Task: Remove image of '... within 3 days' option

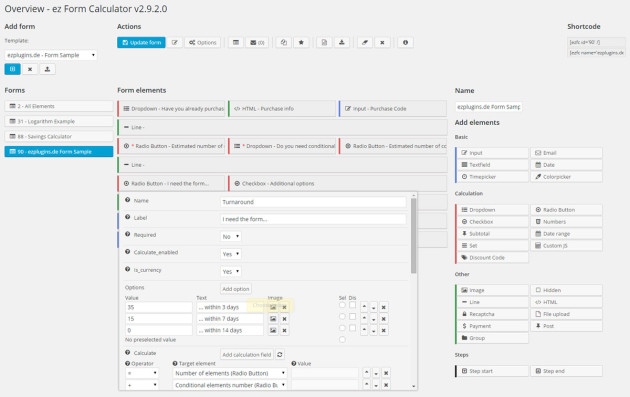Action: (x=284, y=307)
